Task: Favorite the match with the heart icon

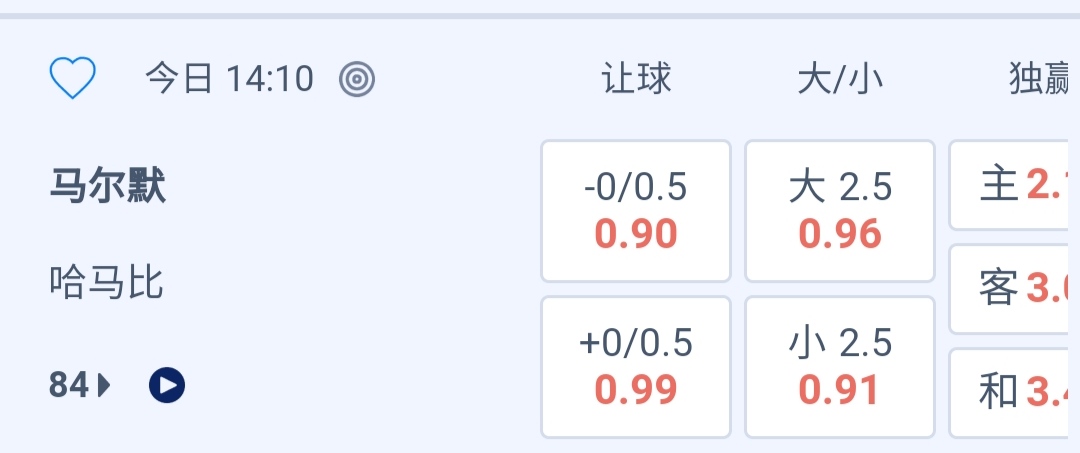Action: [72, 78]
